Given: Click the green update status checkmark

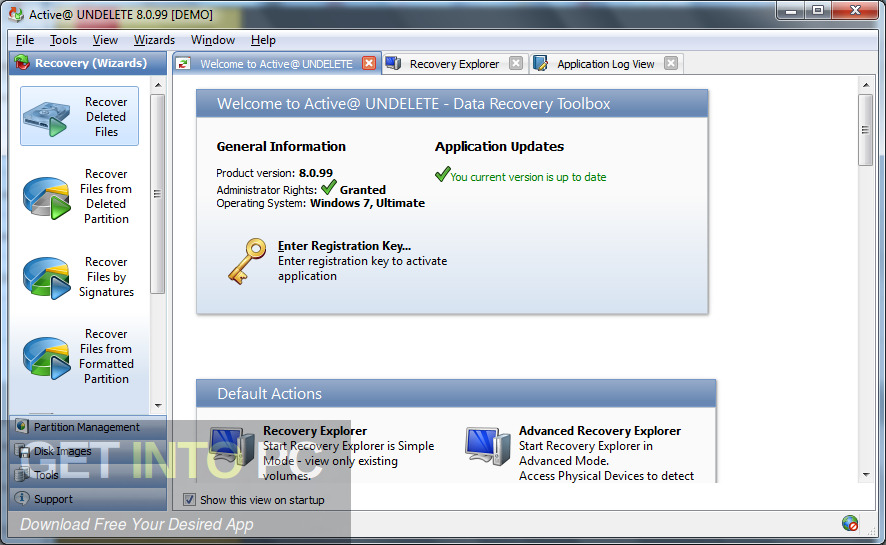Looking at the screenshot, I should (x=442, y=174).
